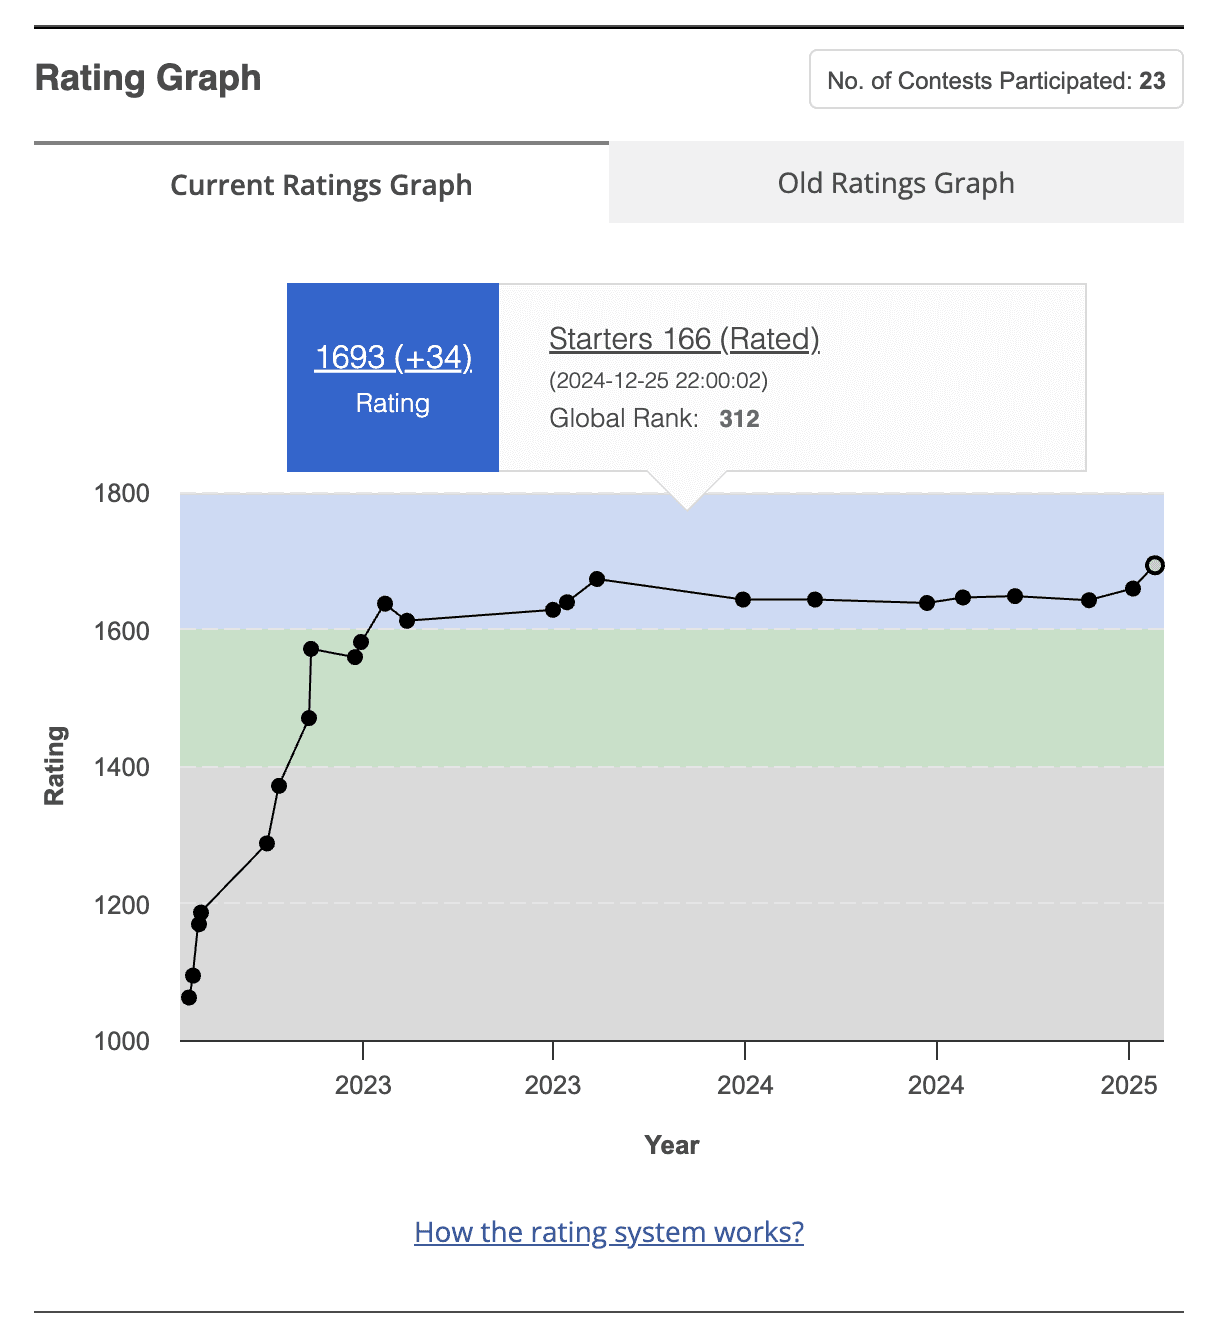Select the highlighted final data point
The width and height of the screenshot is (1218, 1328).
[x=1155, y=565]
